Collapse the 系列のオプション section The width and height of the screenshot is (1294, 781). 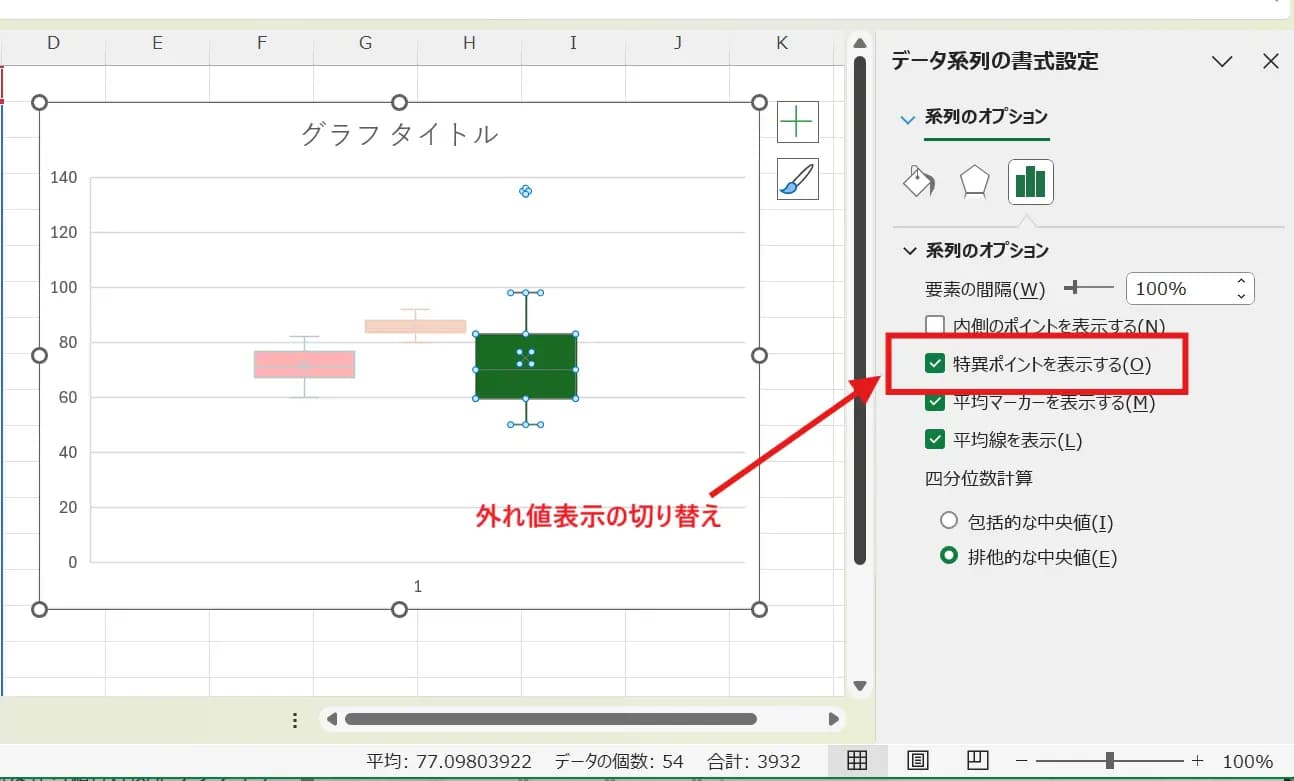[x=909, y=250]
